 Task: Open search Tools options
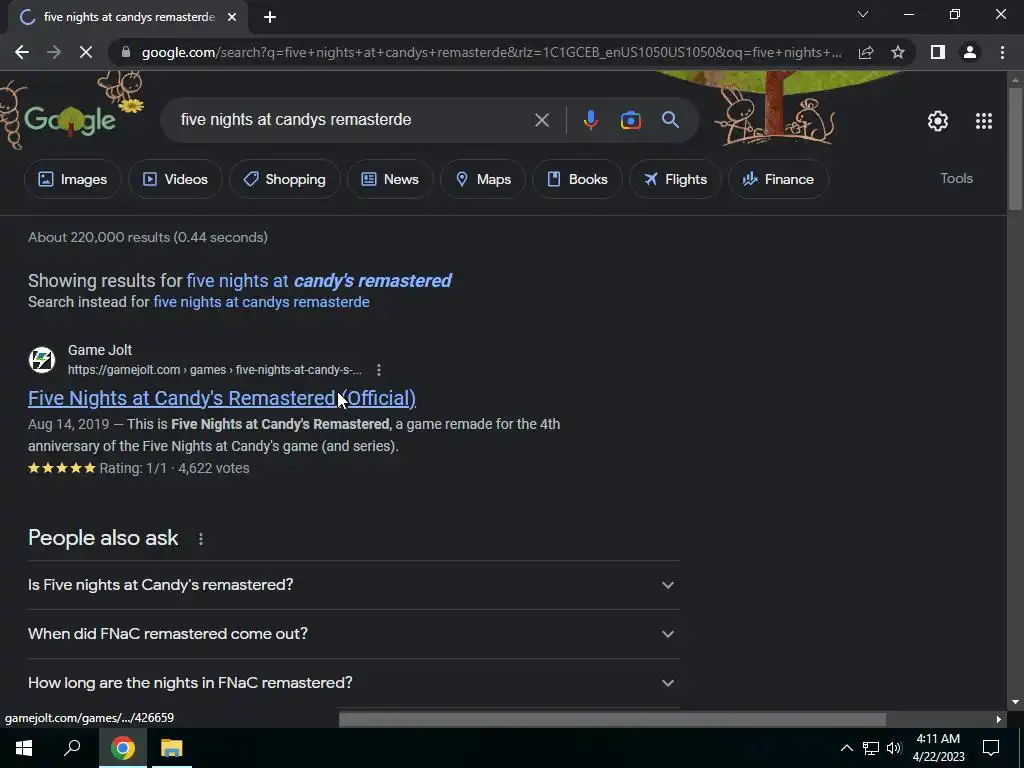coord(956,178)
